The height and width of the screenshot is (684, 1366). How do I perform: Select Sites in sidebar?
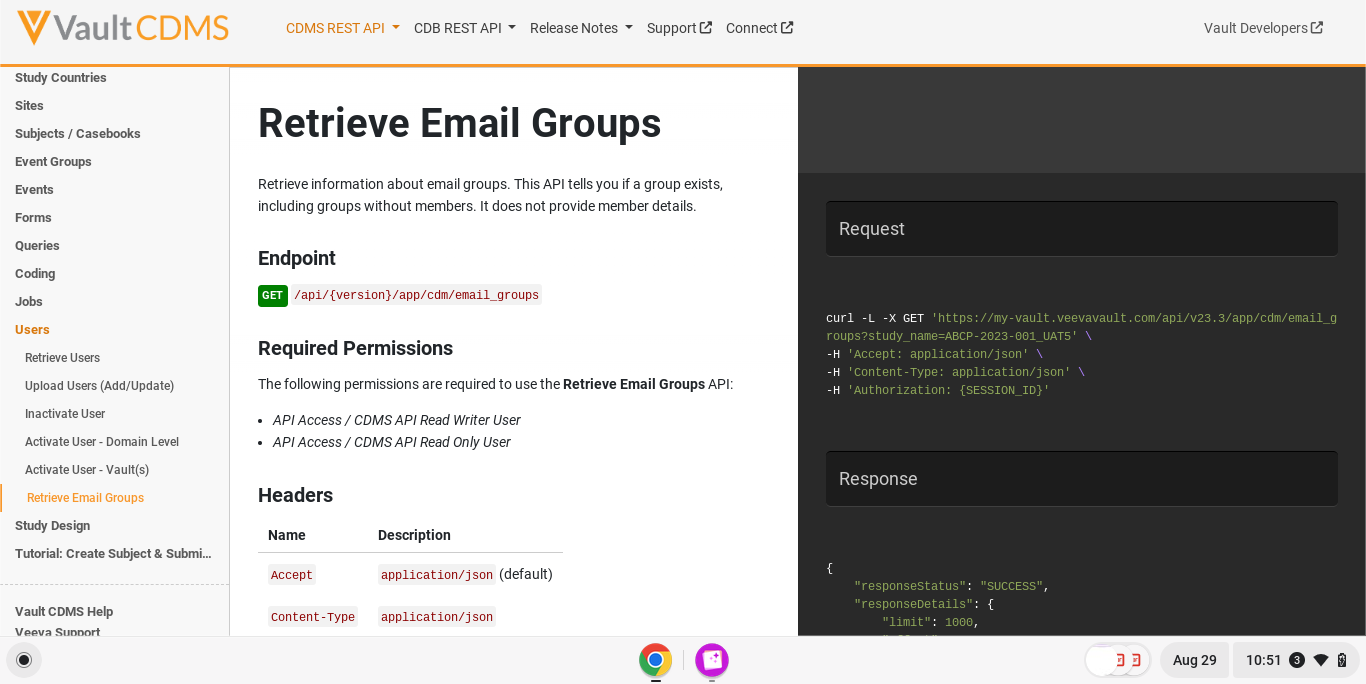pos(29,106)
